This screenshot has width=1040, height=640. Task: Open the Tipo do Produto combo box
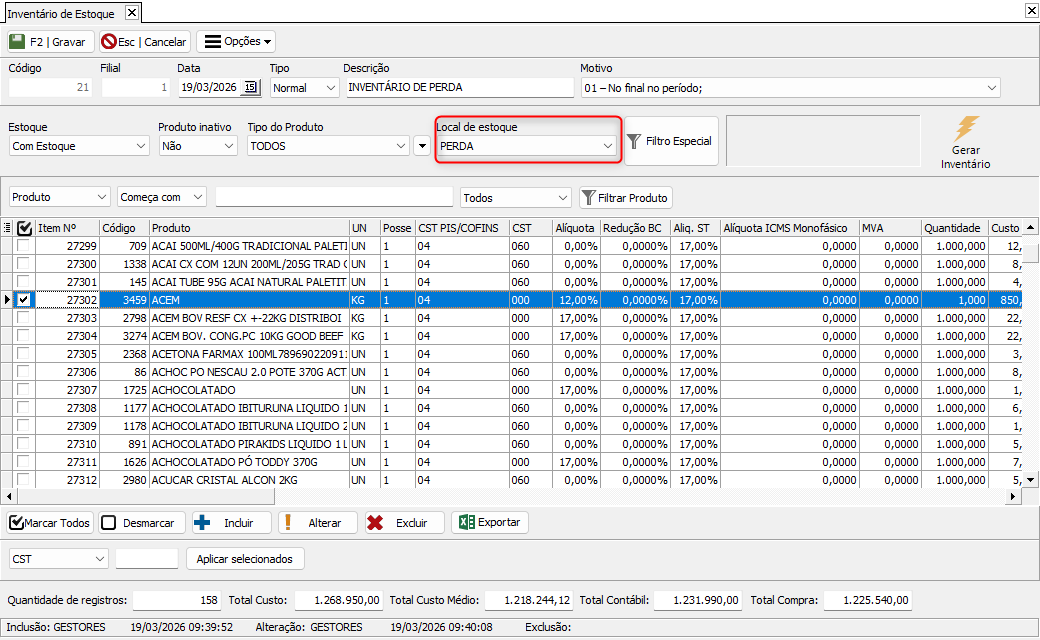click(x=401, y=146)
